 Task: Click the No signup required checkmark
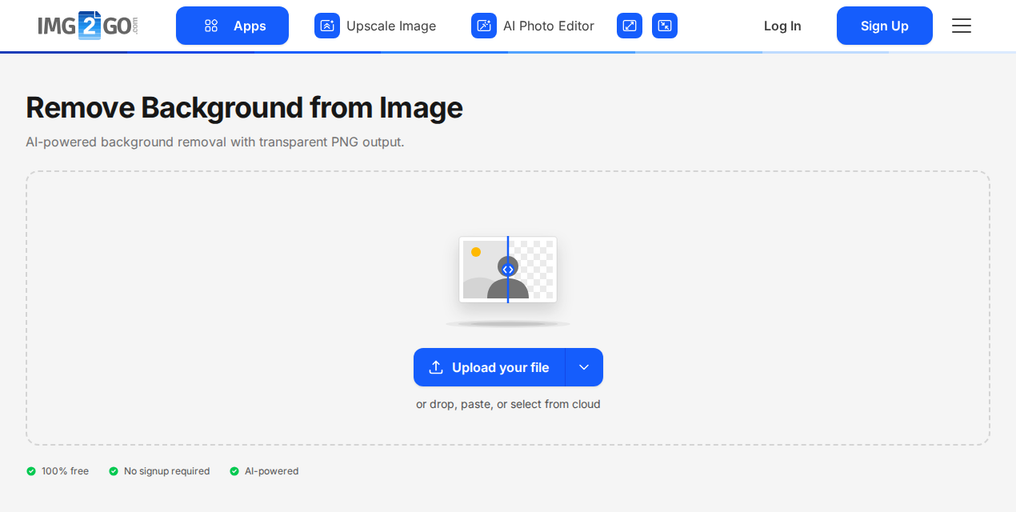pos(114,471)
